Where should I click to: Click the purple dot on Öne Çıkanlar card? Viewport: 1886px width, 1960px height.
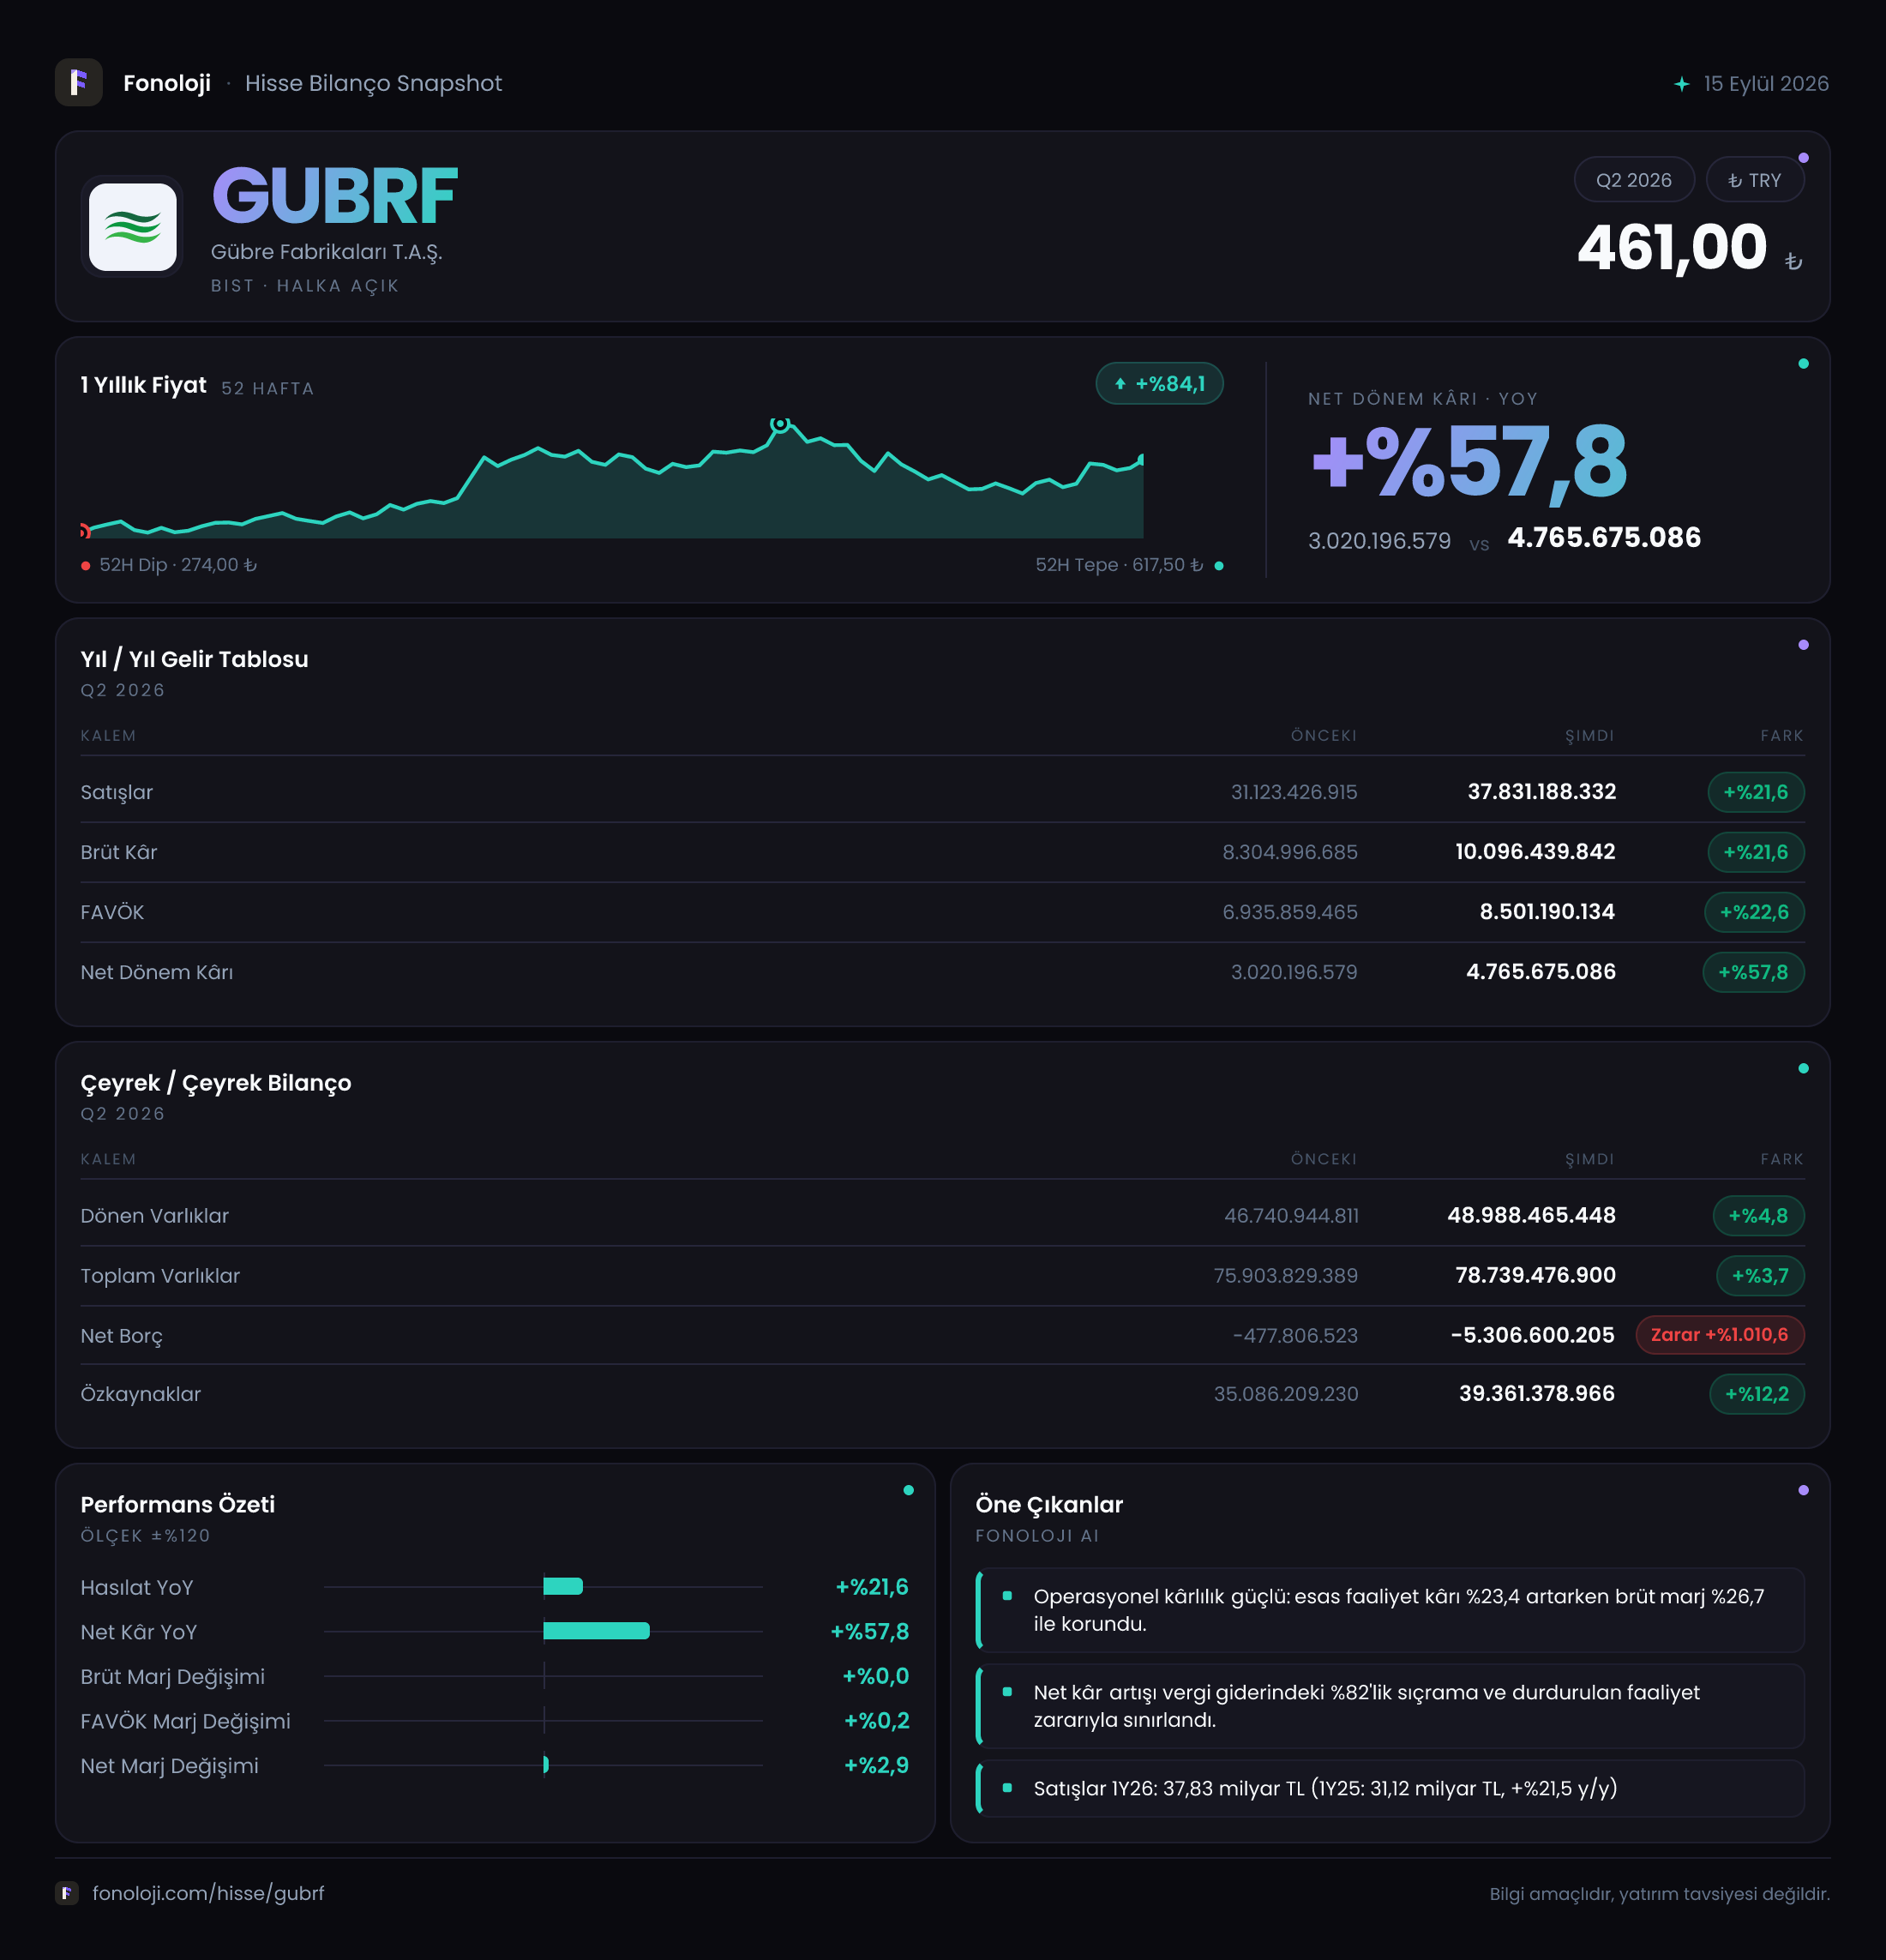pyautogui.click(x=1803, y=1490)
